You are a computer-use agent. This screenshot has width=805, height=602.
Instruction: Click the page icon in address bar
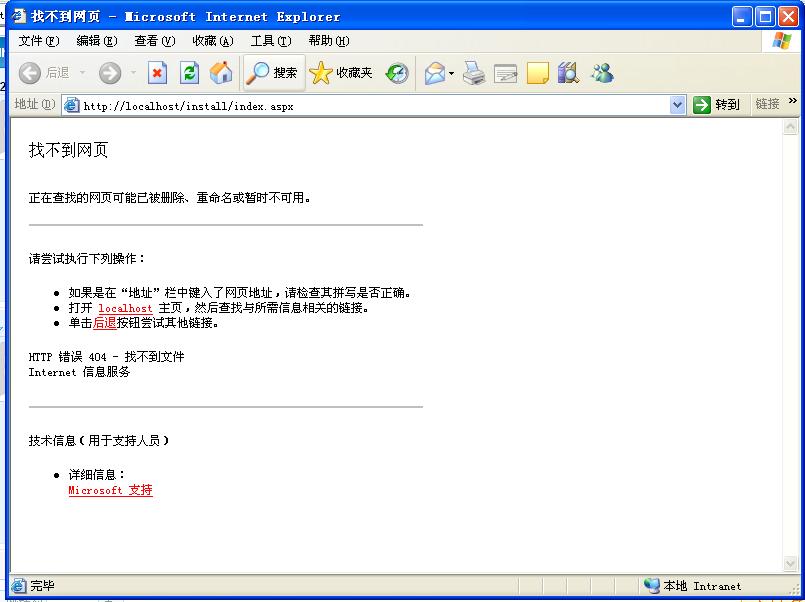[x=71, y=105]
